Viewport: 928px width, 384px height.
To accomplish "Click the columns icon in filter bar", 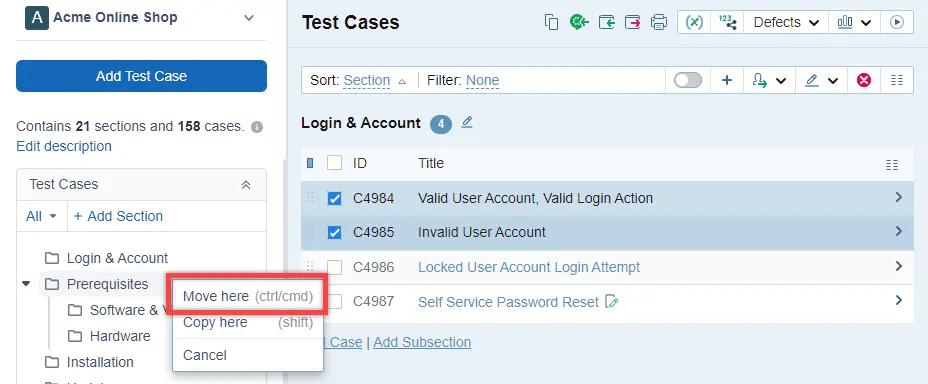I will tap(897, 80).
